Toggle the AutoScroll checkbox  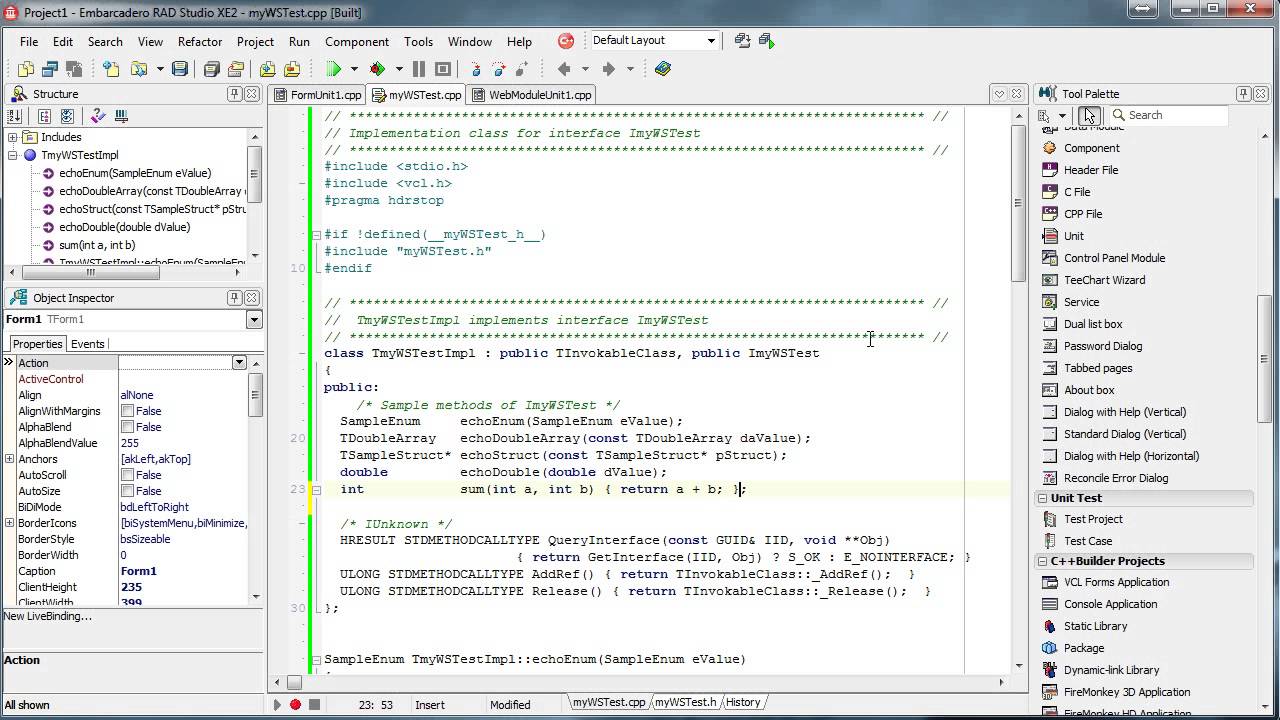(x=127, y=475)
